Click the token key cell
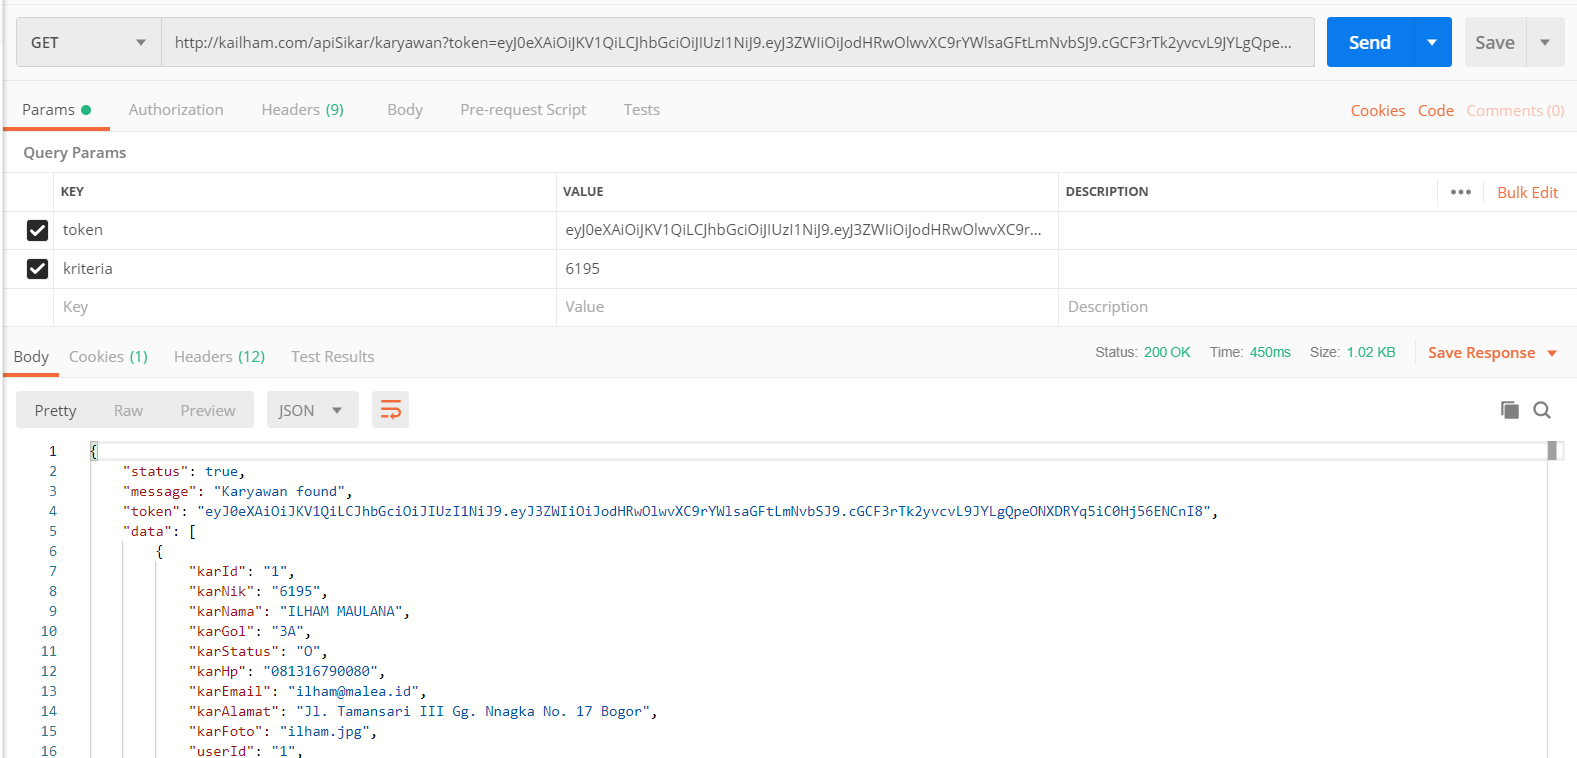Viewport: 1577px width, 758px height. tap(305, 230)
